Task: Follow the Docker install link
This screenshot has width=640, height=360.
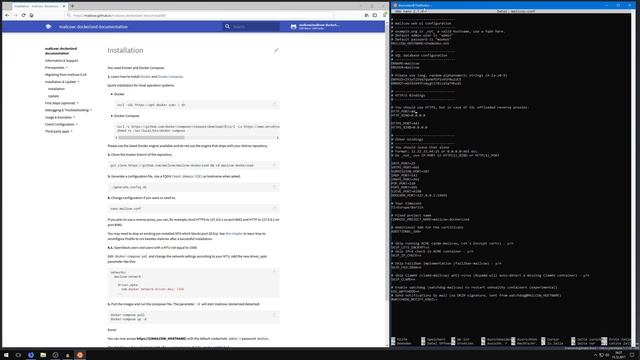Action: point(145,77)
